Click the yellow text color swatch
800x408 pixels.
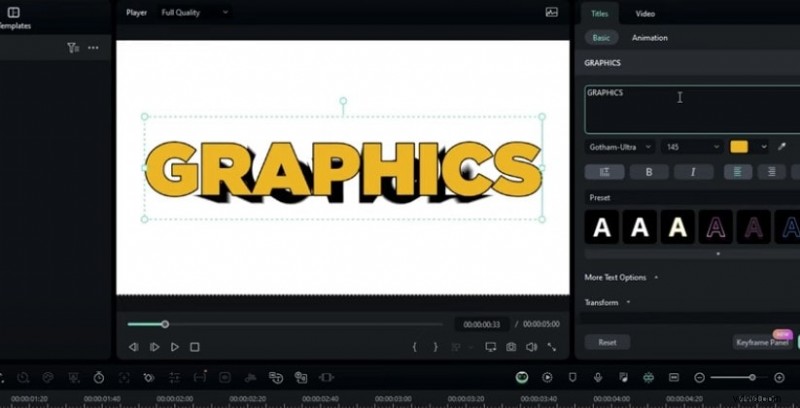(x=739, y=147)
